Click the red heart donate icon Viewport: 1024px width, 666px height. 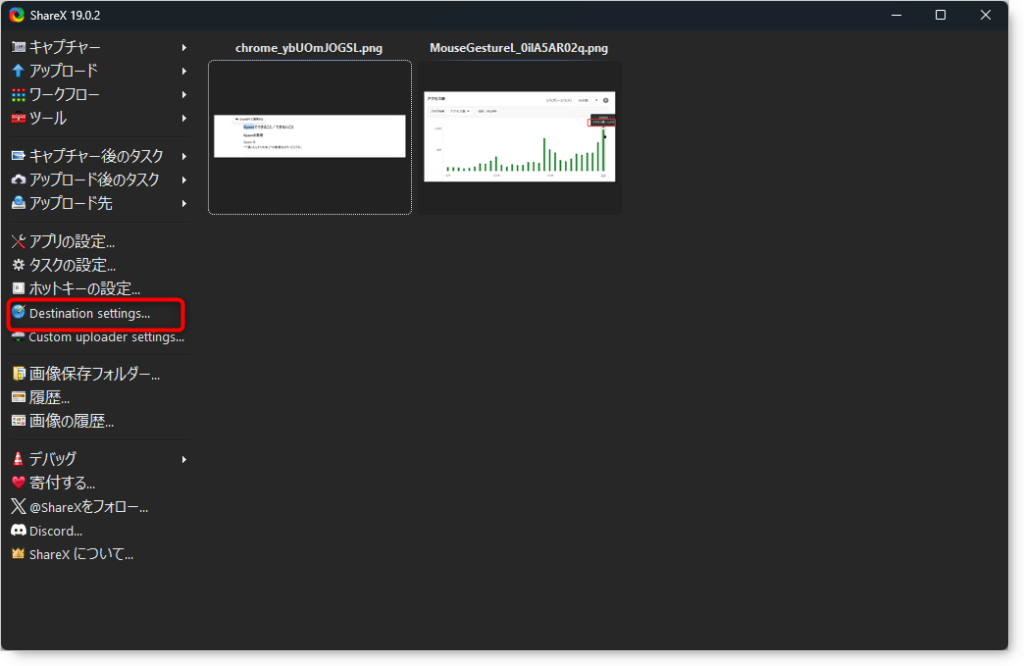point(18,483)
